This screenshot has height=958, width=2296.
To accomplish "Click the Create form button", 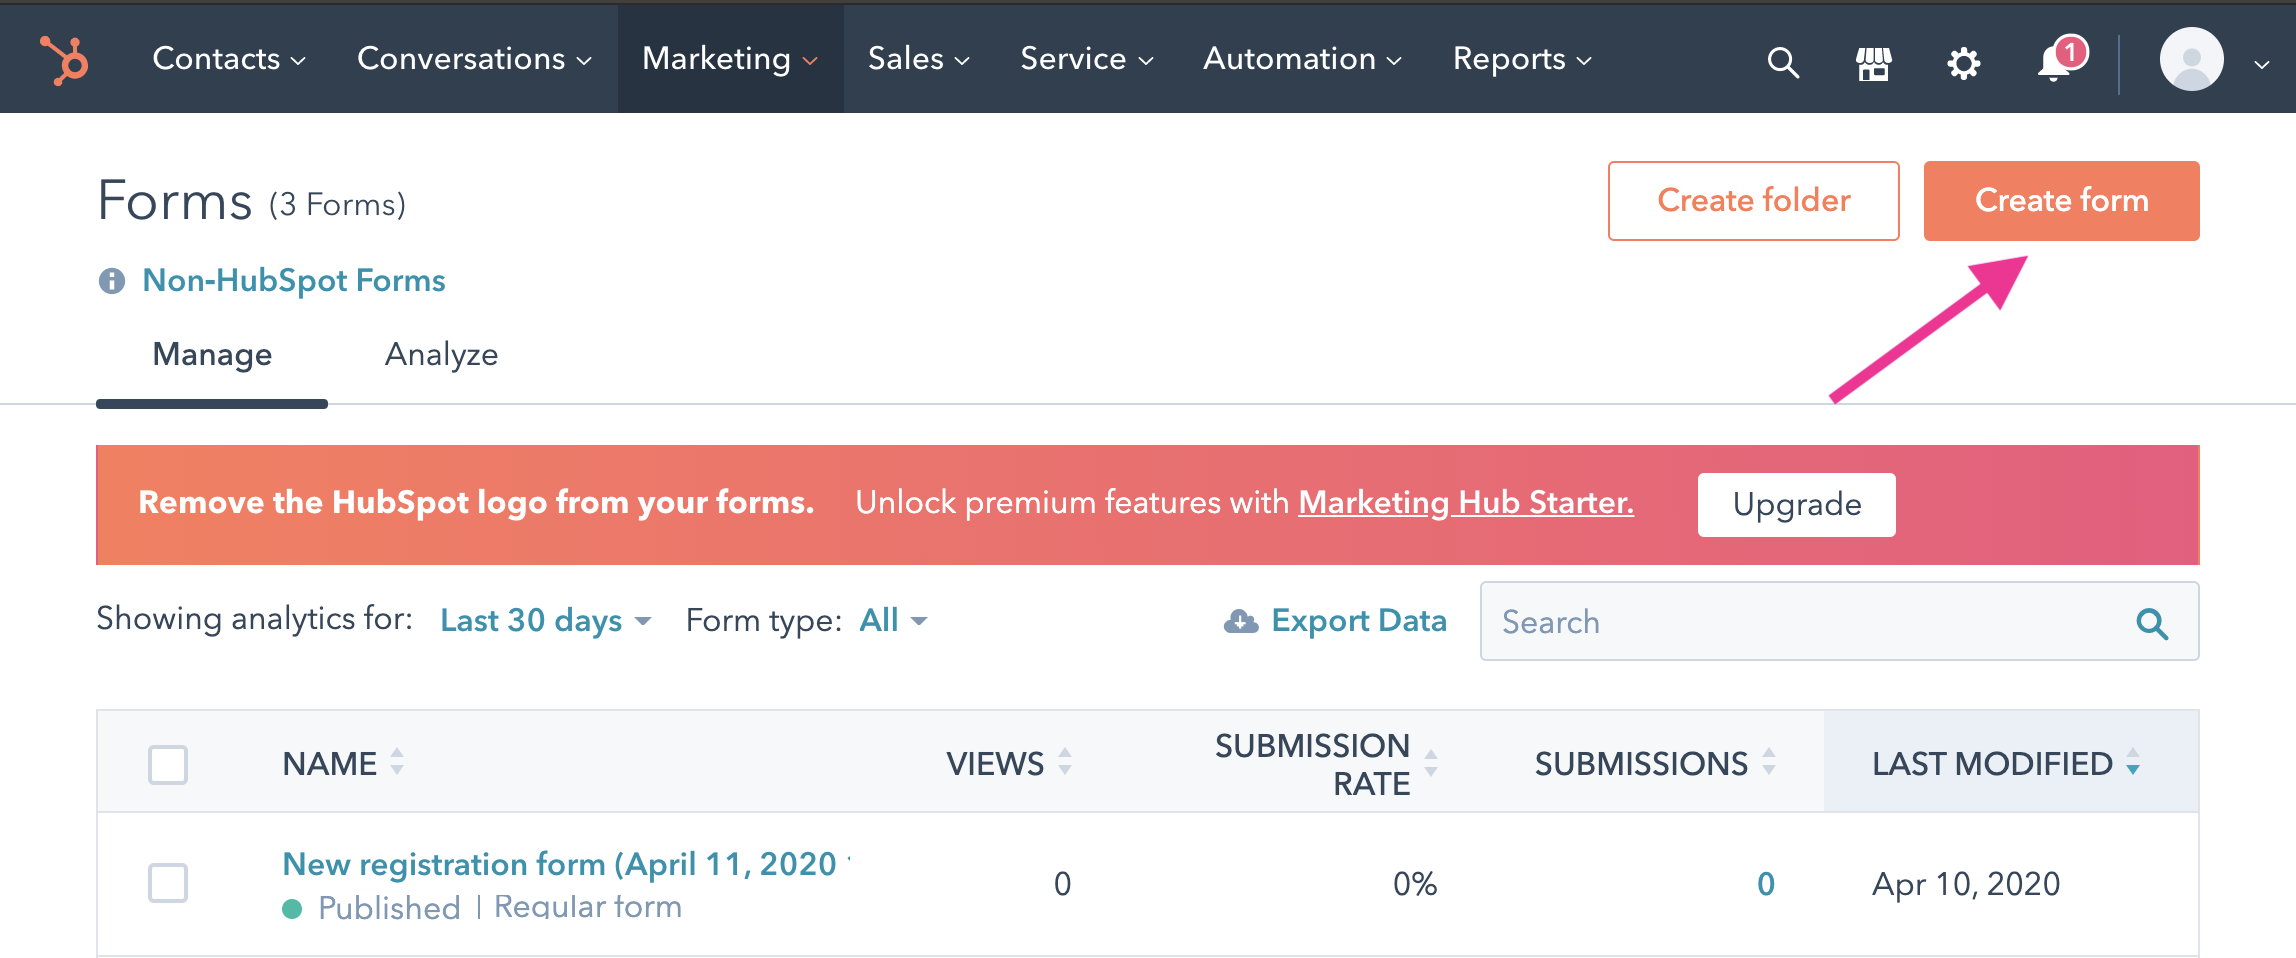I will coord(2062,201).
